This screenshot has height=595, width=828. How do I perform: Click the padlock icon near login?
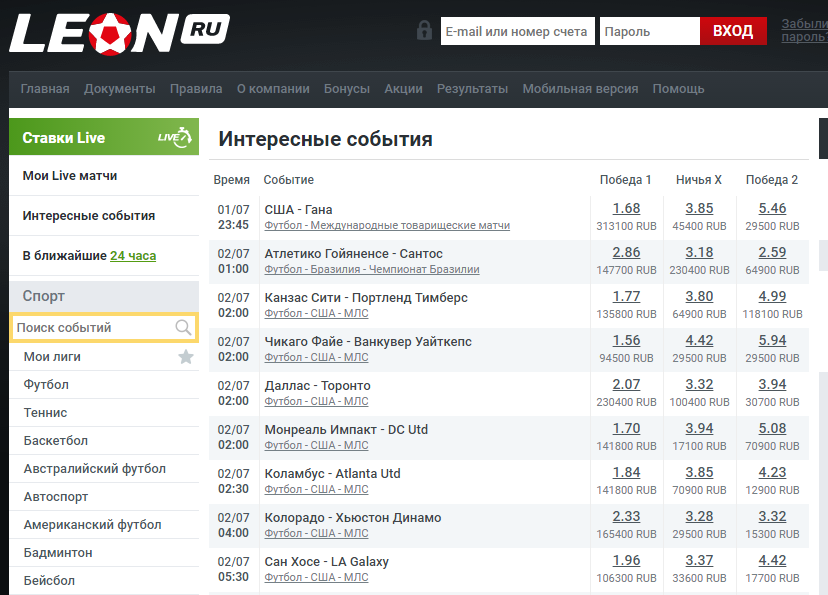pos(424,31)
